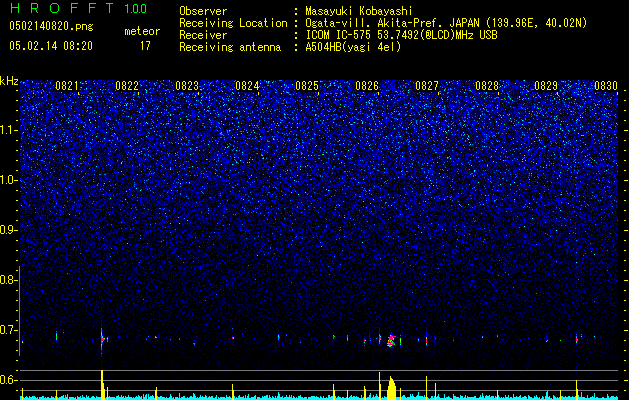The image size is (629, 400).
Task: Click the Receiving Location label
Action: pyautogui.click(x=233, y=23)
